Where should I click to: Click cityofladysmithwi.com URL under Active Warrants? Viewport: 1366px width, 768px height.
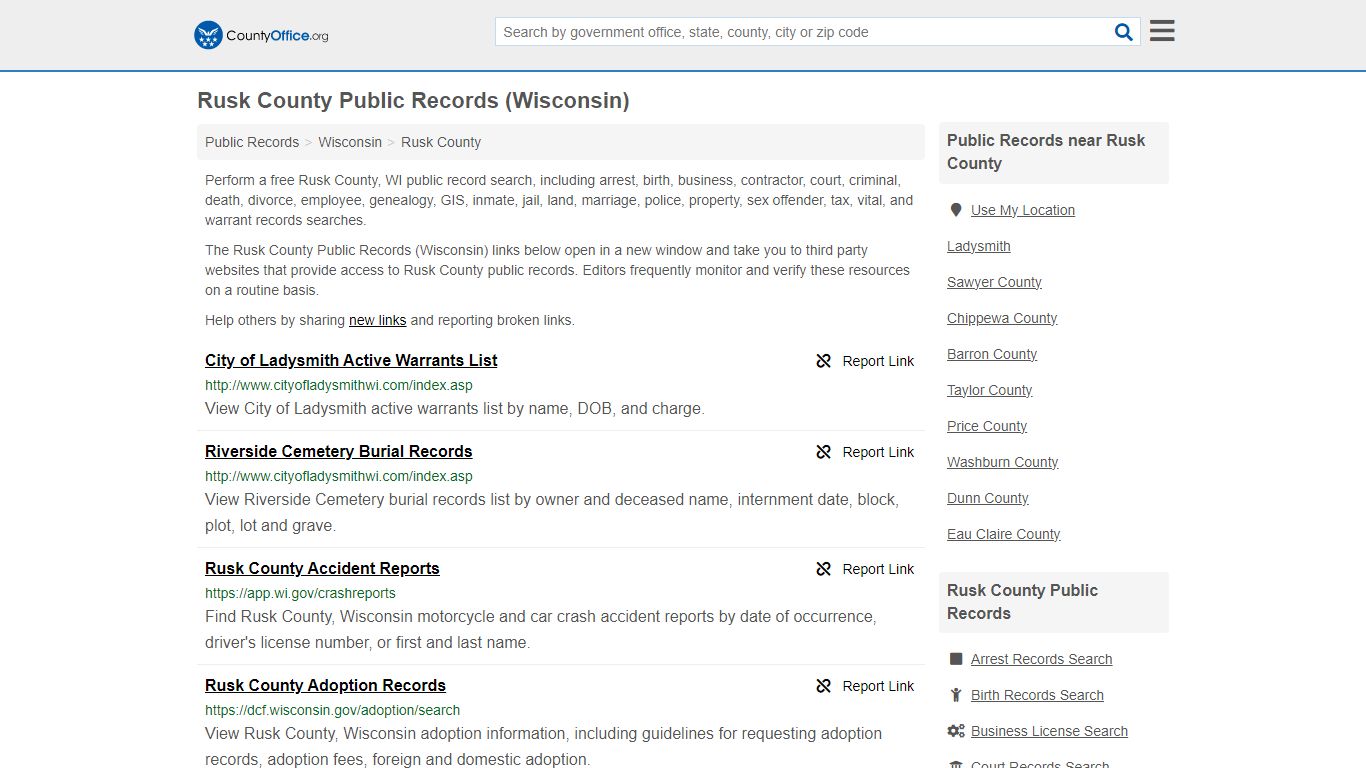pyautogui.click(x=339, y=385)
